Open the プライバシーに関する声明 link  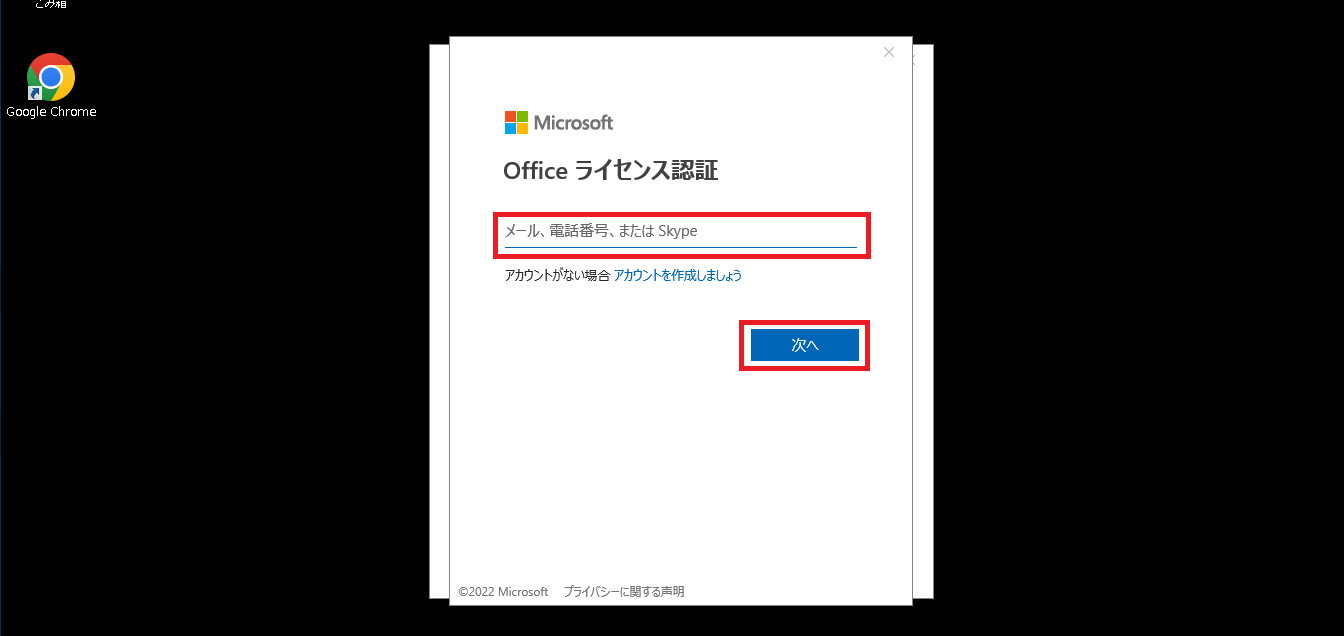624,592
